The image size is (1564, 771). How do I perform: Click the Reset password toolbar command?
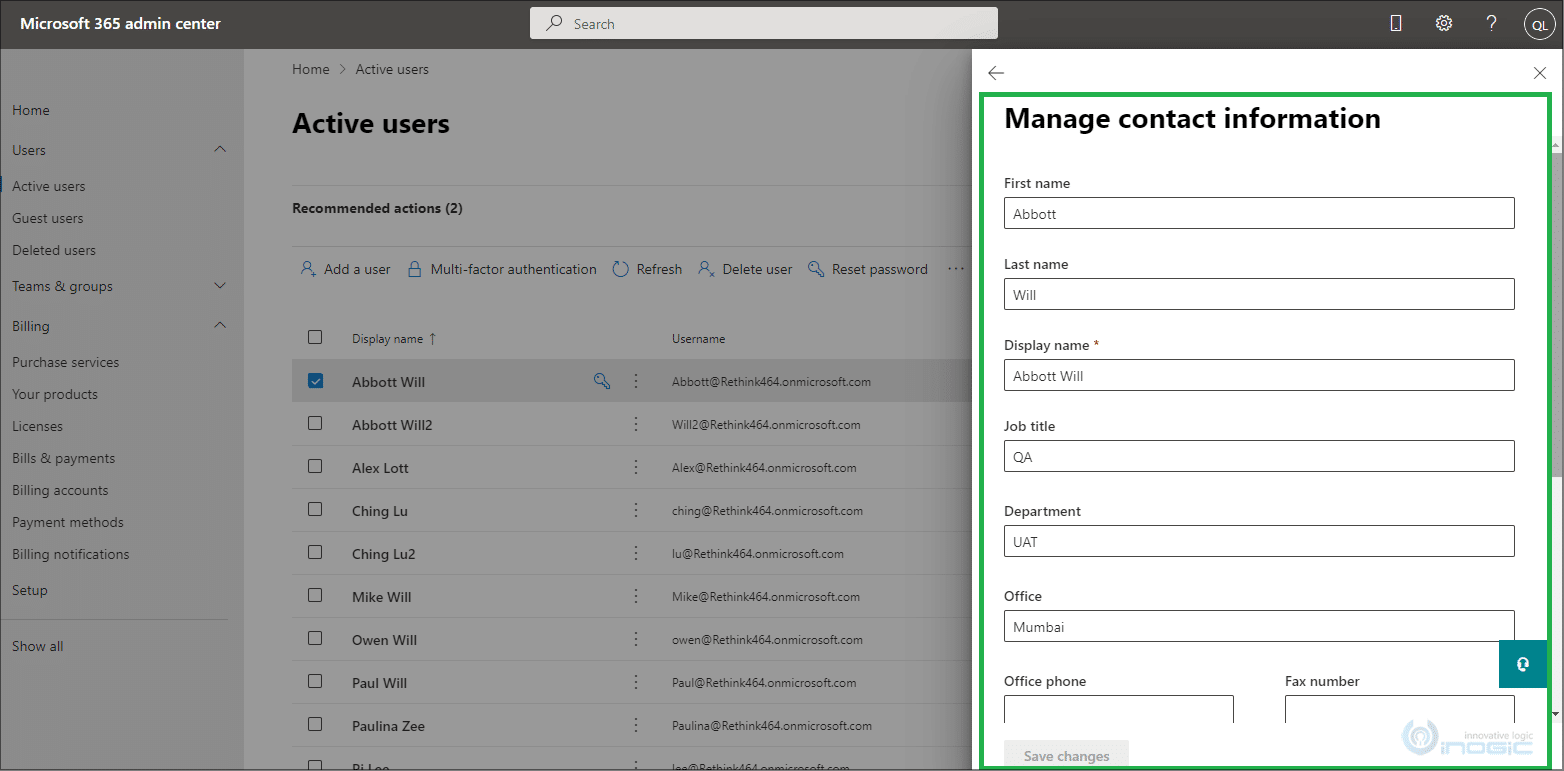pos(868,269)
